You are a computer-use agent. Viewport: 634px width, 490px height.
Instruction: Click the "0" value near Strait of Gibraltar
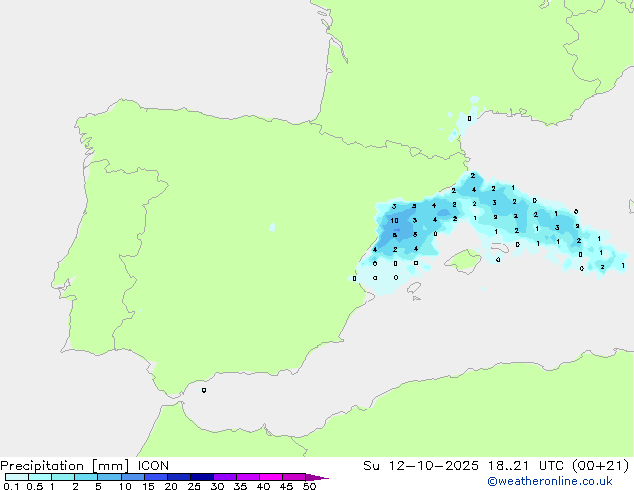204,391
